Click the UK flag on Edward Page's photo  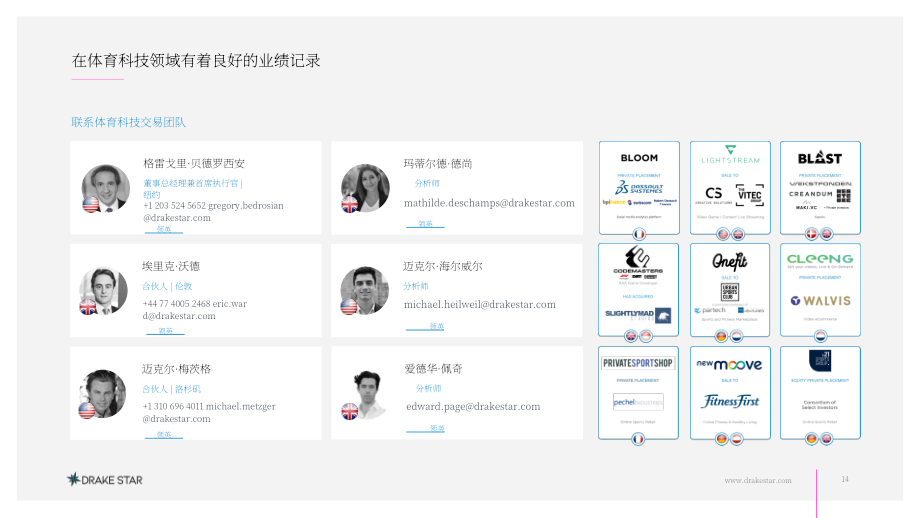click(x=350, y=412)
